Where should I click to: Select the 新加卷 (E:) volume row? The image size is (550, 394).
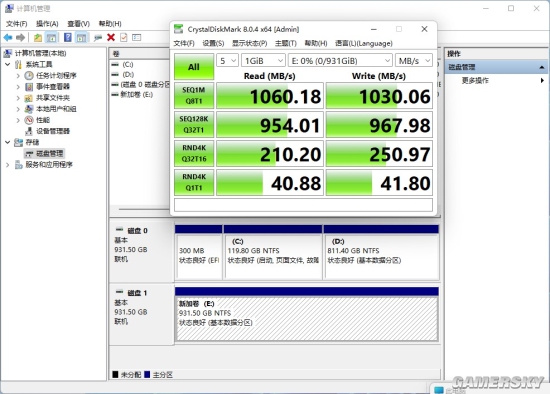140,95
